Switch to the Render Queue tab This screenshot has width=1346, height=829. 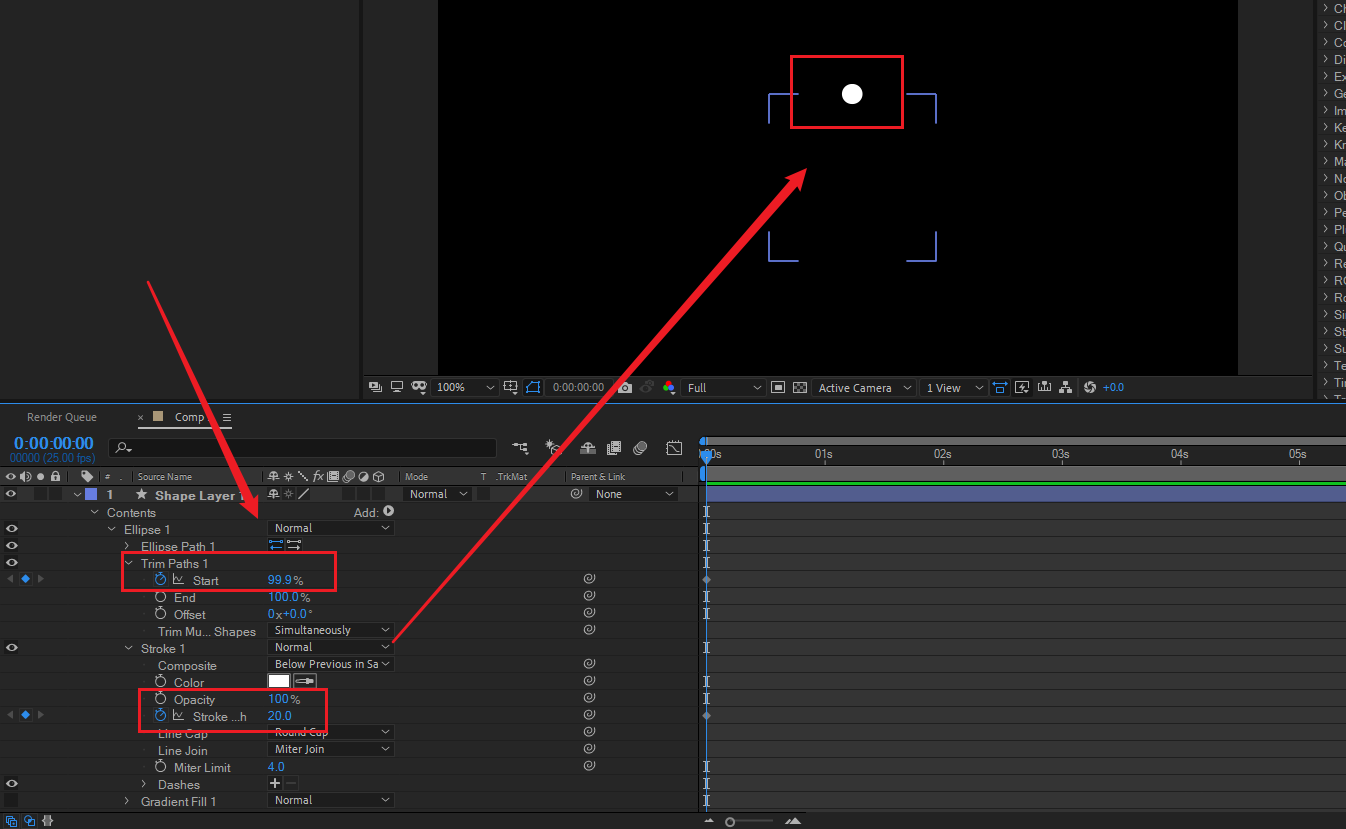point(62,417)
